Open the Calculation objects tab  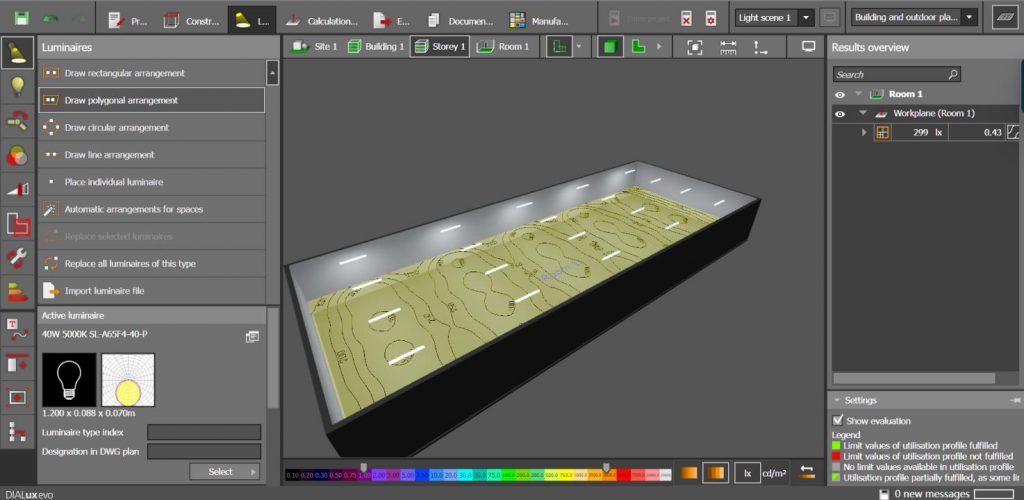point(322,20)
